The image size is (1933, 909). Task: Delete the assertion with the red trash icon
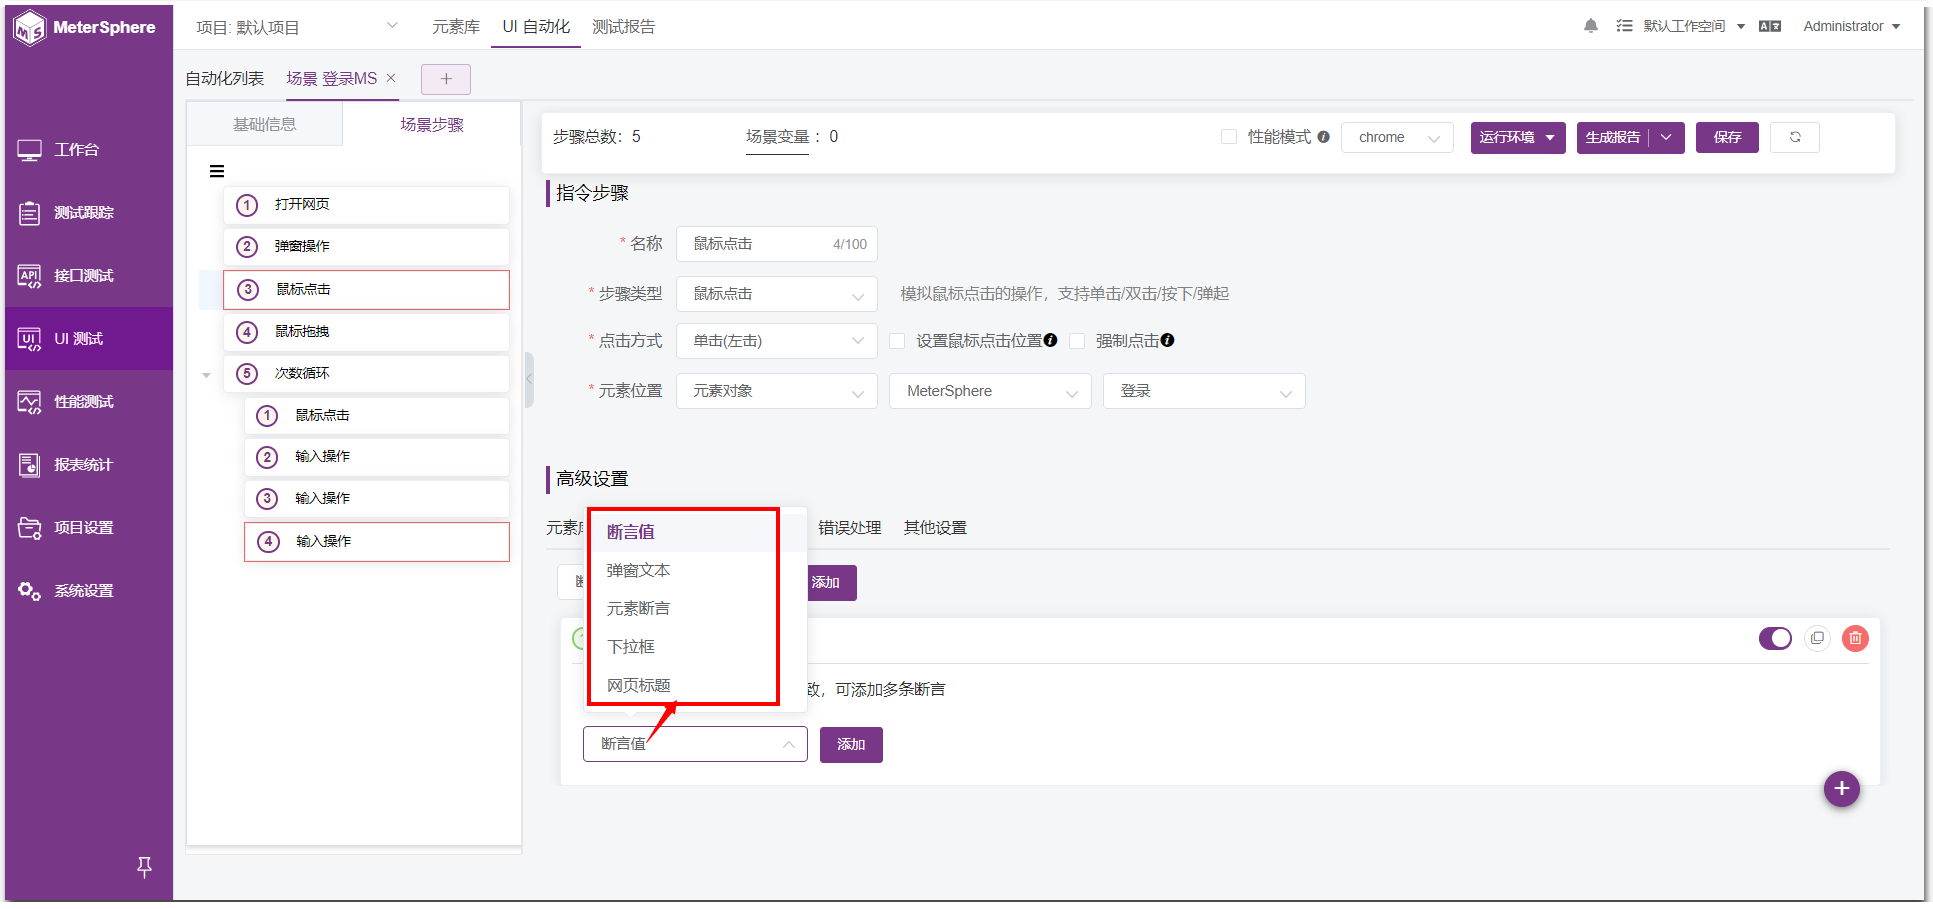point(1855,638)
